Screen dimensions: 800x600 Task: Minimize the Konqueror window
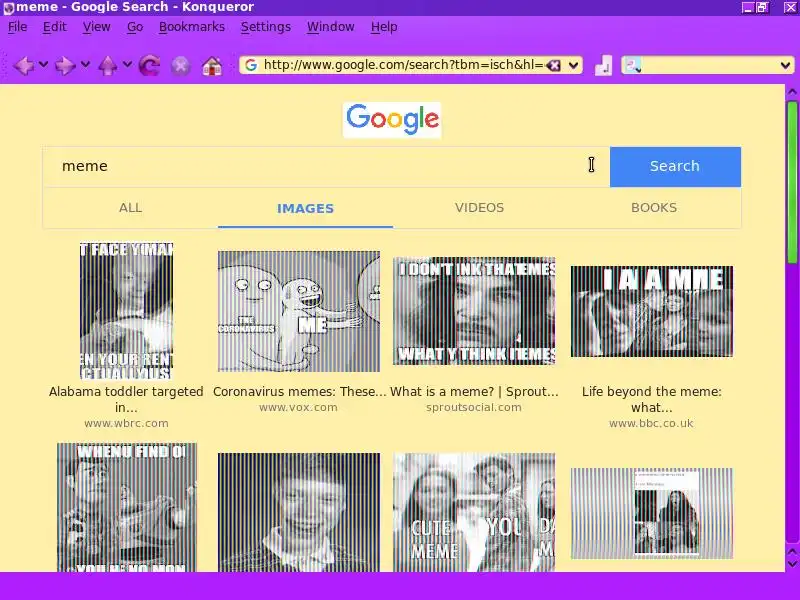pyautogui.click(x=747, y=8)
